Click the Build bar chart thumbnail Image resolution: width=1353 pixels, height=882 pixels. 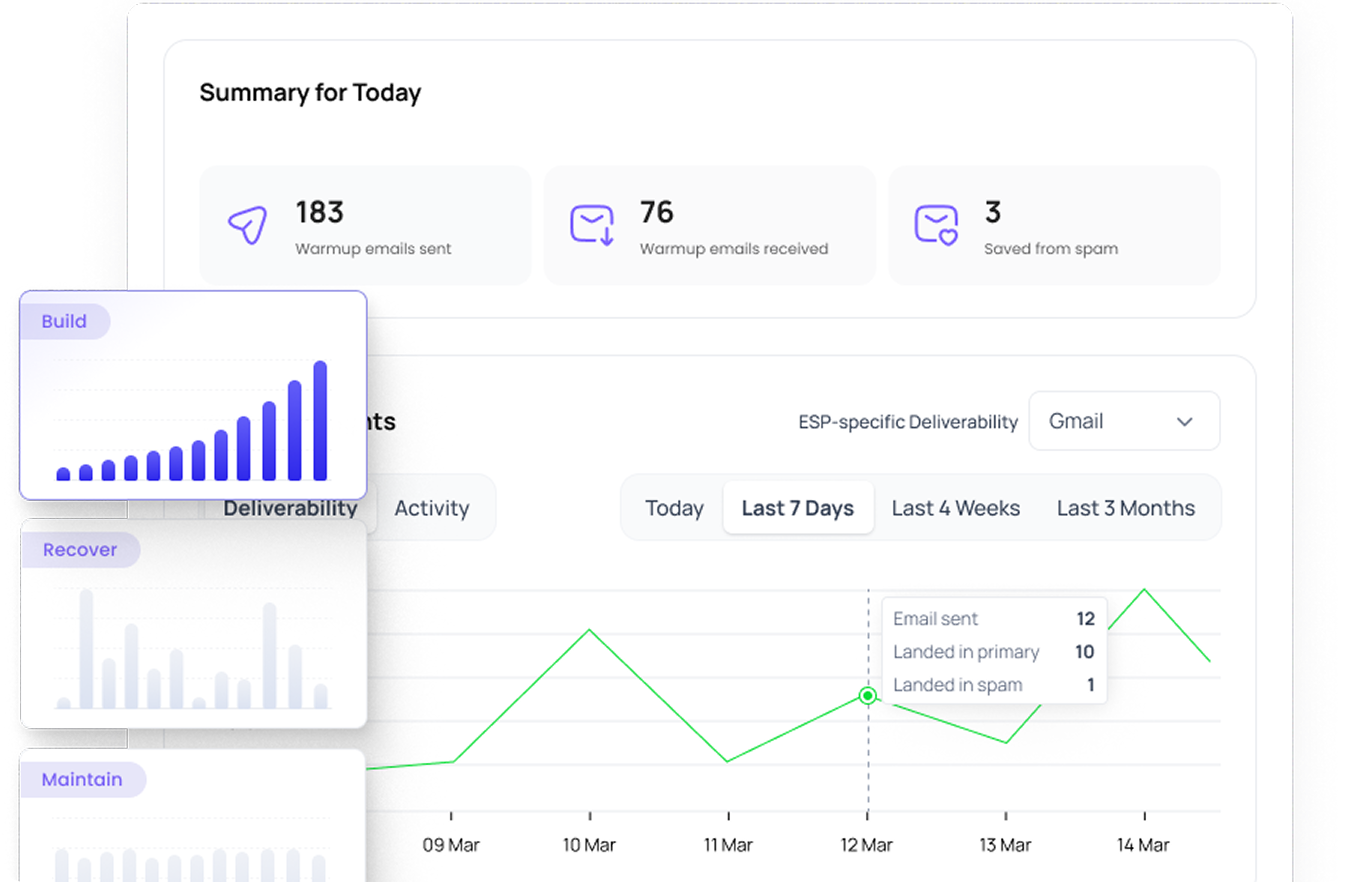click(x=192, y=422)
